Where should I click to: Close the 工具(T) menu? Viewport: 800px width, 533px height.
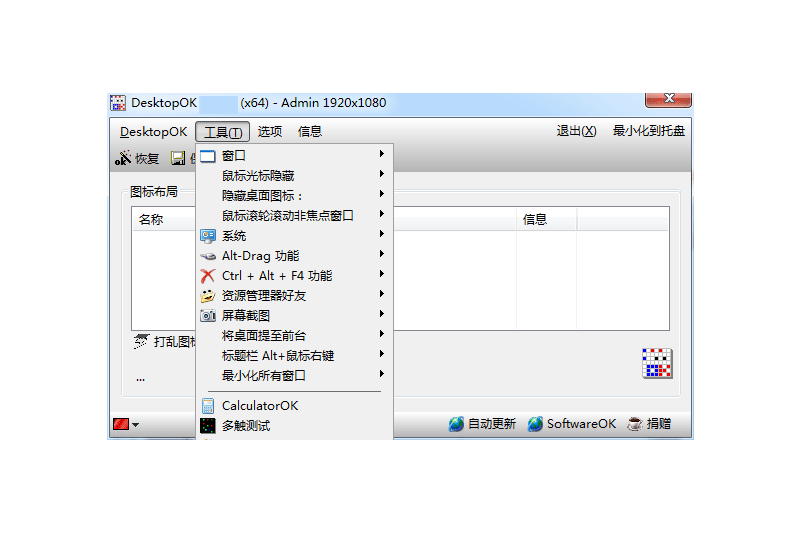coord(222,132)
